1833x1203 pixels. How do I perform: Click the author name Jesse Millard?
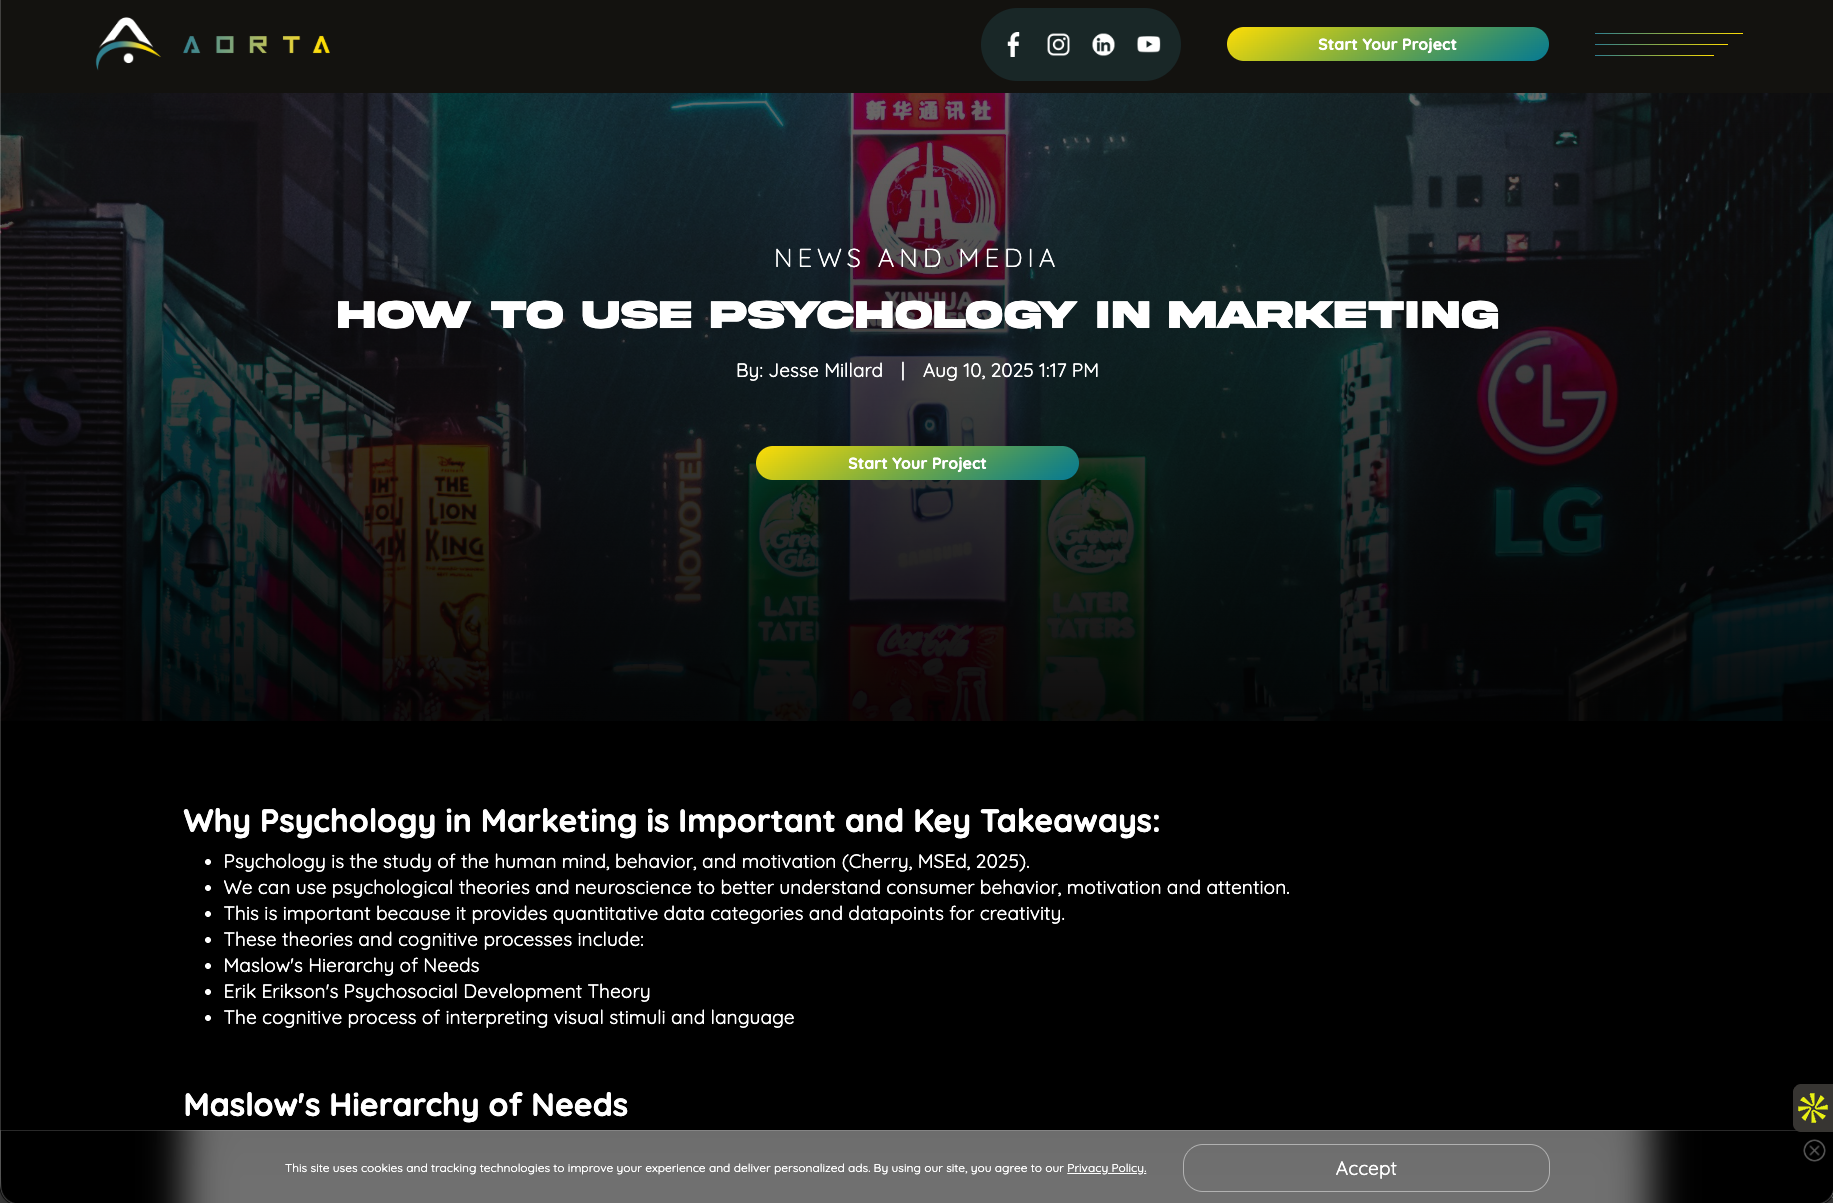825,370
